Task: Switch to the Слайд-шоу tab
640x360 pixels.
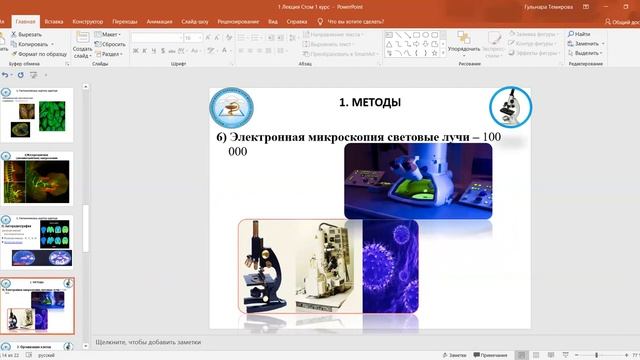Action: [195, 22]
